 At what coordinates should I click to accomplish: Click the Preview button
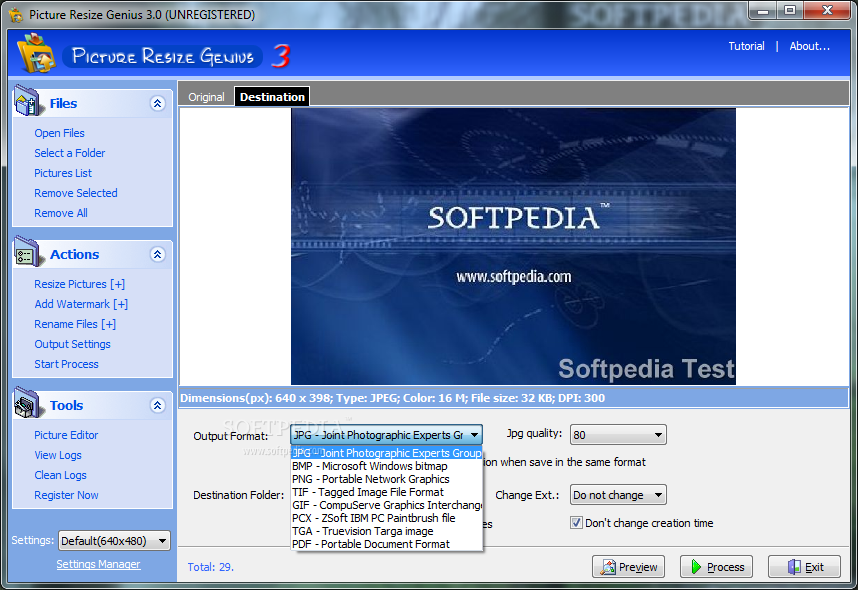click(628, 567)
